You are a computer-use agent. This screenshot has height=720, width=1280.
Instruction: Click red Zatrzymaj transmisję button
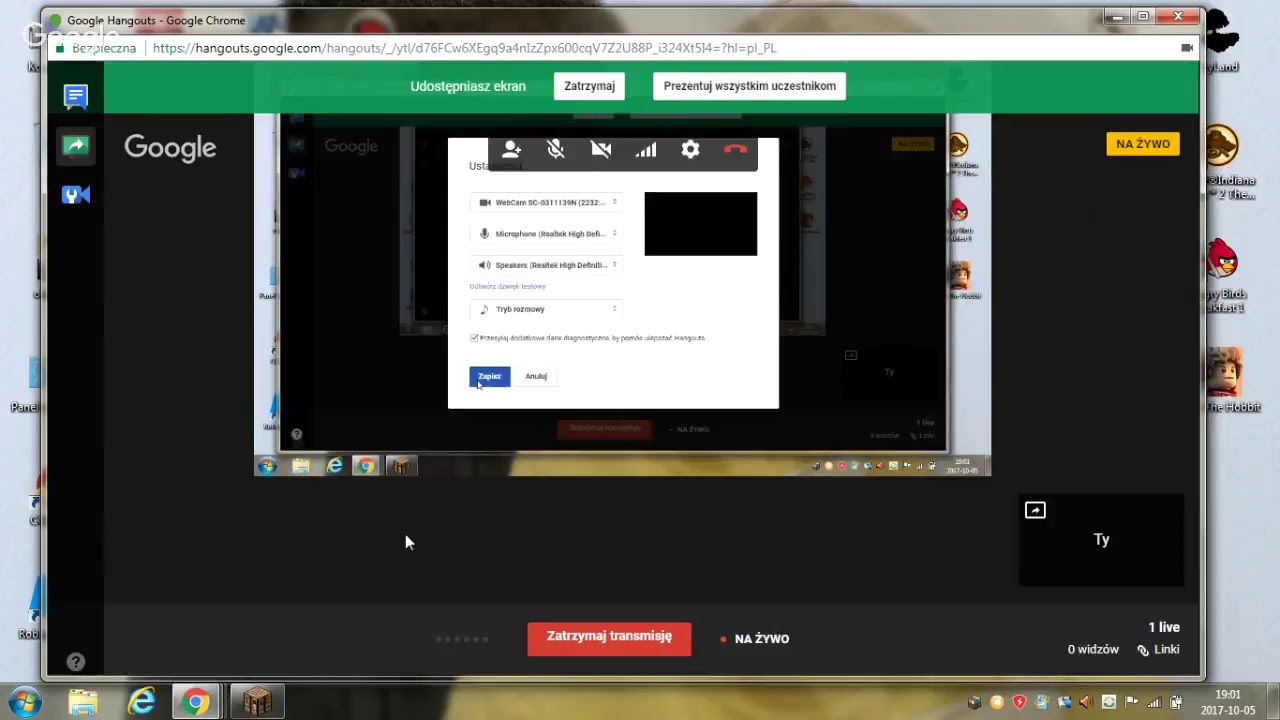[609, 637]
